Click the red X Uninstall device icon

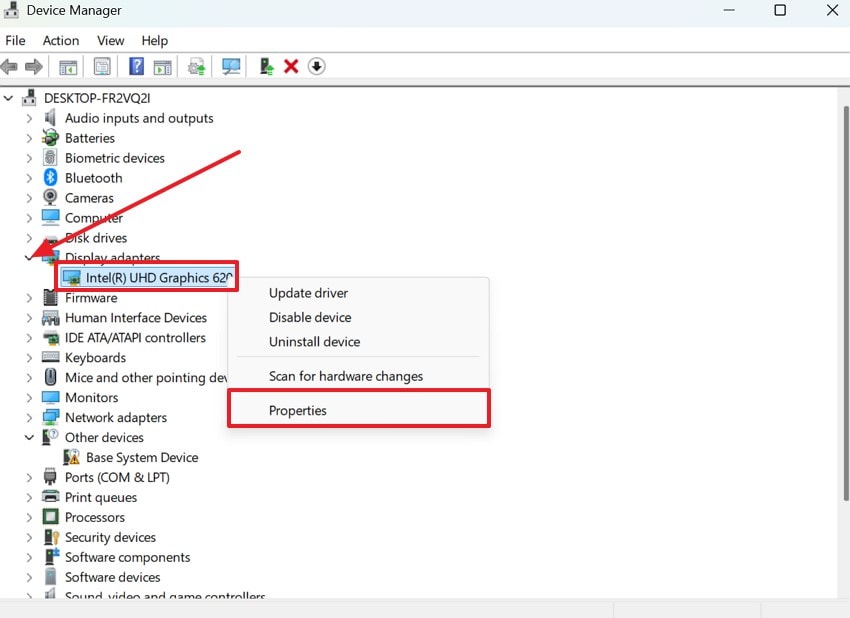[291, 67]
